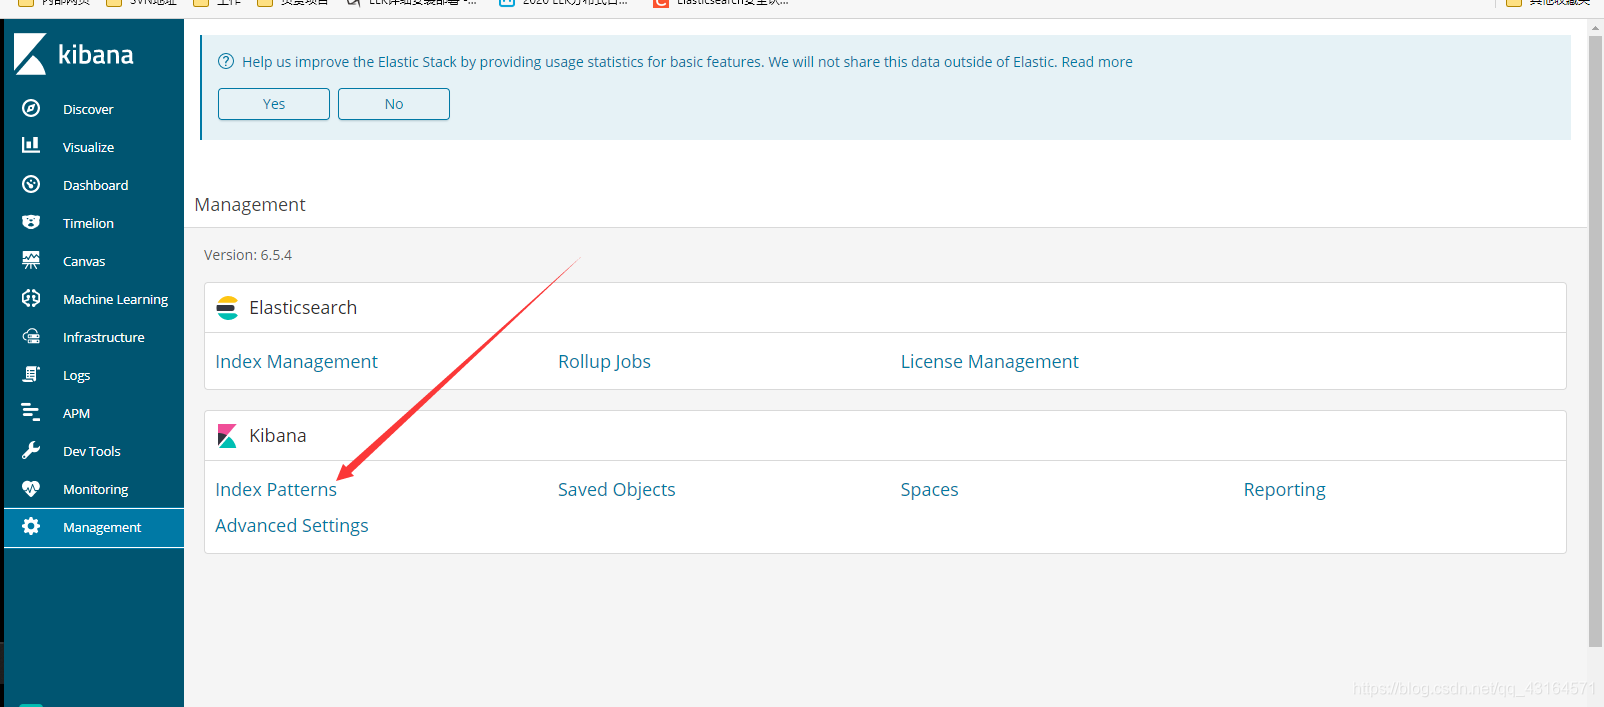Go to Dashboard in the sidebar
Image resolution: width=1604 pixels, height=707 pixels.
pyautogui.click(x=95, y=185)
